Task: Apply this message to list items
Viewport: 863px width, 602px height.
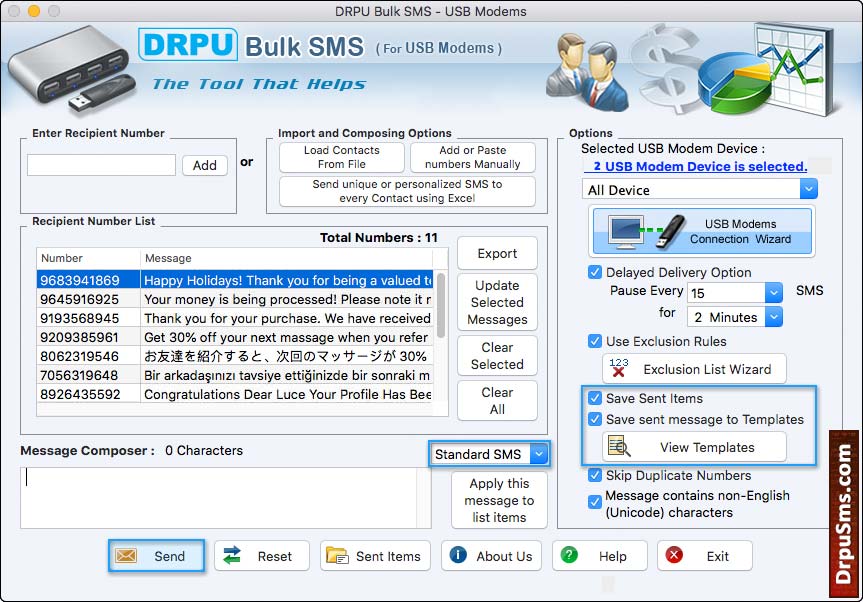Action: pos(499,500)
